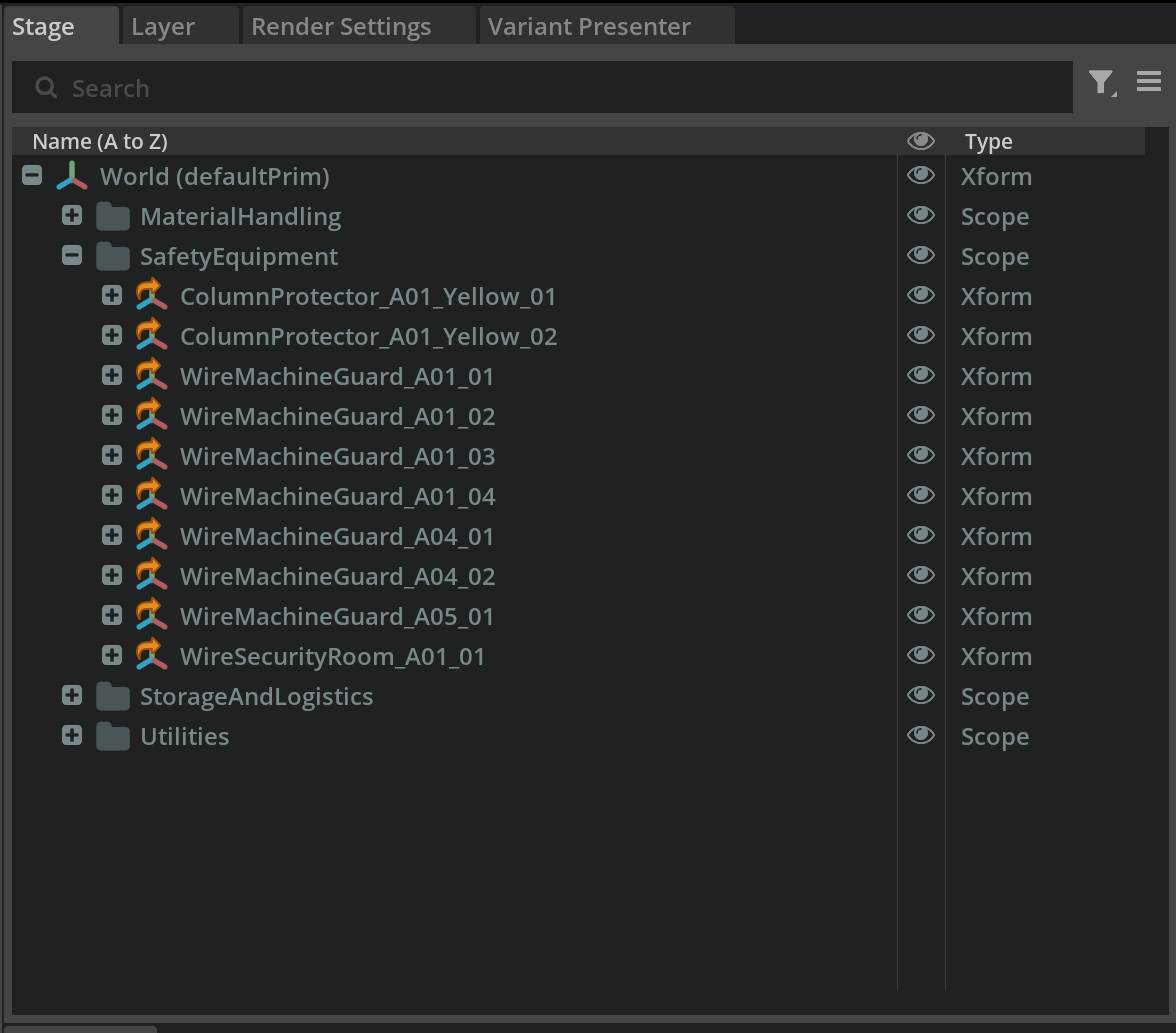
Task: Hide the SafetyEquipment scope via eye icon
Action: (x=920, y=256)
